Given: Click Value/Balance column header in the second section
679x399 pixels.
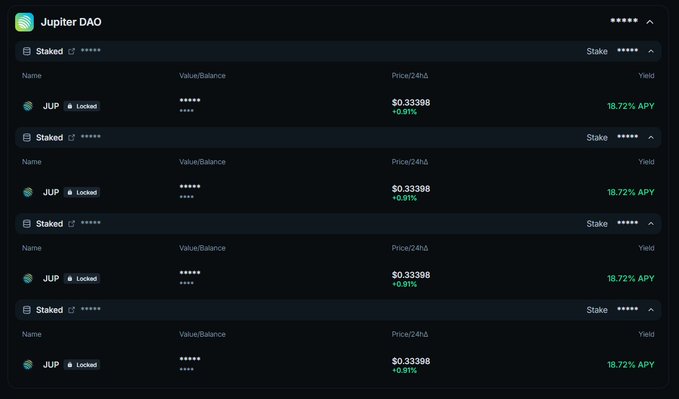Looking at the screenshot, I should tap(202, 162).
